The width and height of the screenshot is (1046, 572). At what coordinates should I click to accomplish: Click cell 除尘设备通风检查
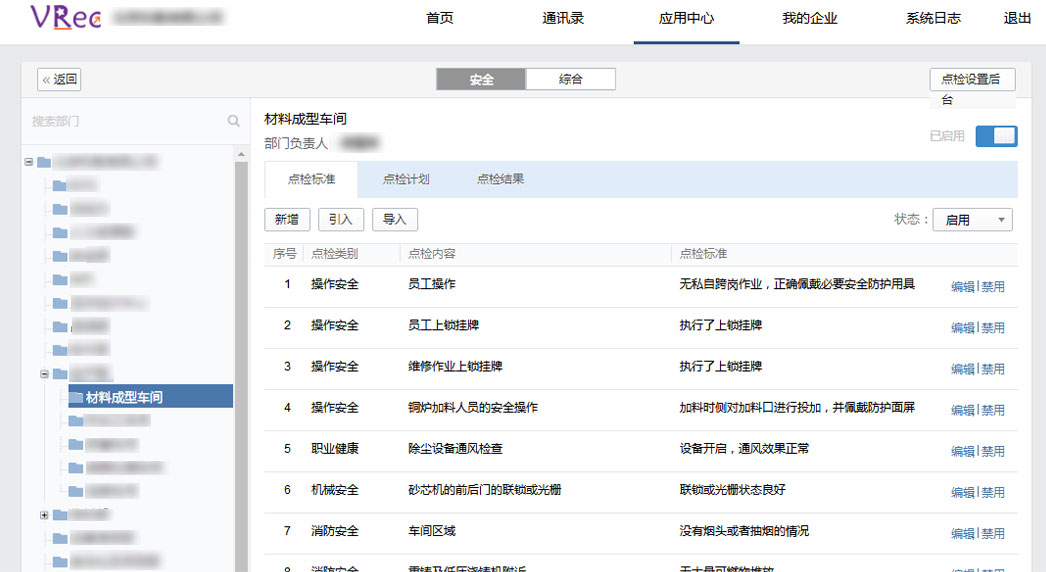click(455, 449)
